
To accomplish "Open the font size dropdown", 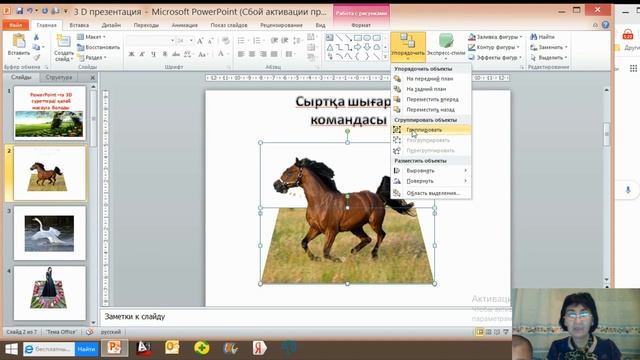I will click(191, 40).
